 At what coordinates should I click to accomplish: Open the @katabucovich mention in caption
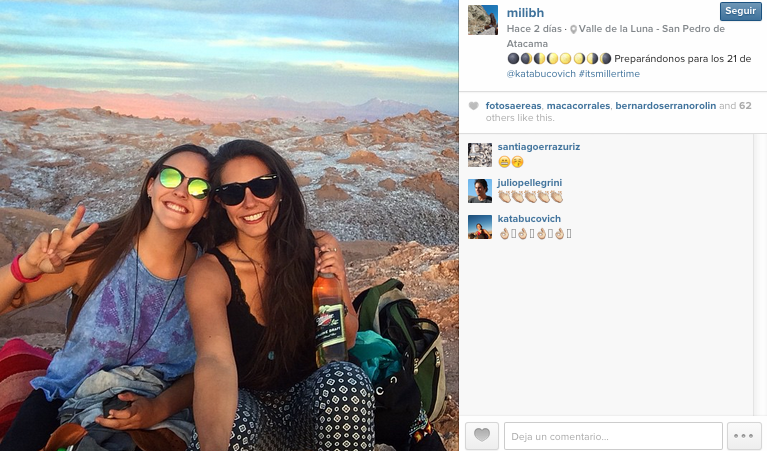(x=541, y=74)
